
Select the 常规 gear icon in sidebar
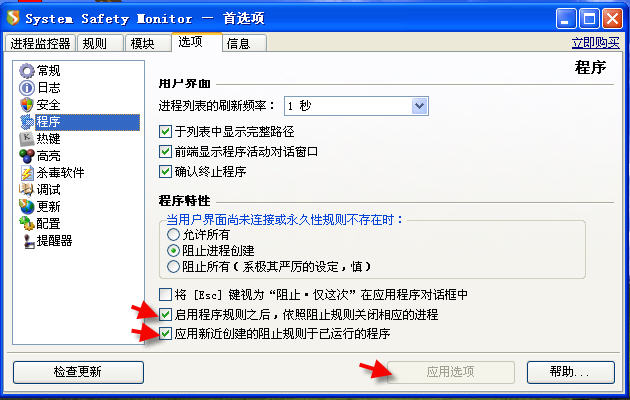point(27,71)
